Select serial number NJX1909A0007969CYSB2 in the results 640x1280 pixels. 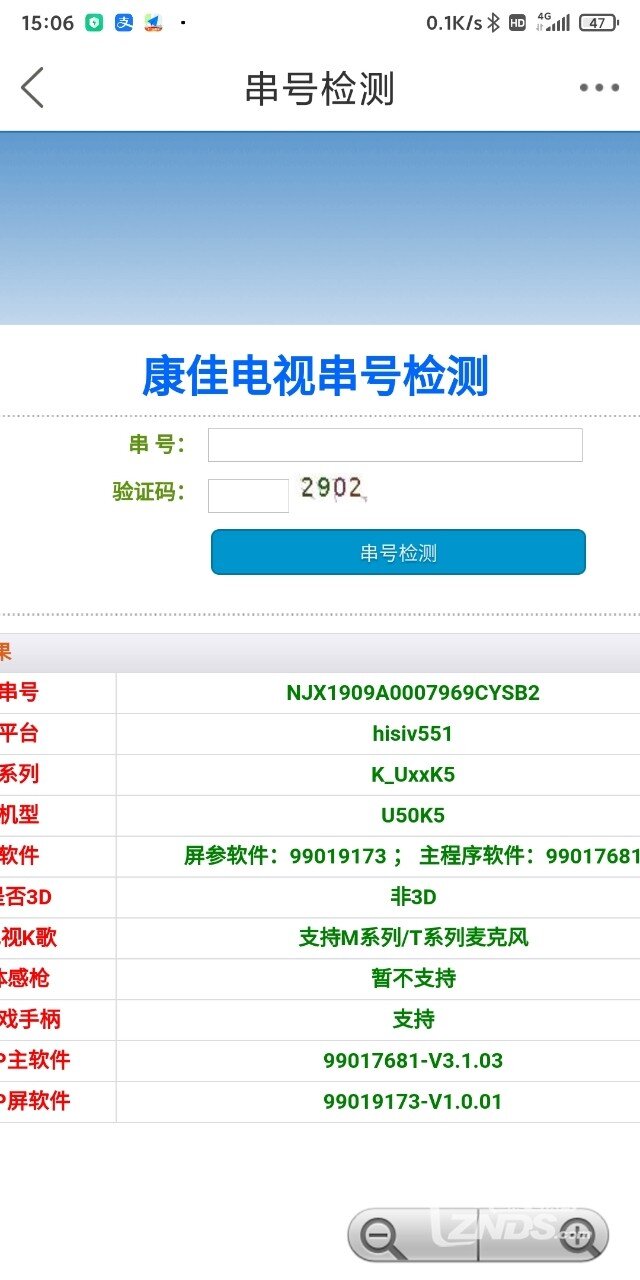(x=412, y=693)
